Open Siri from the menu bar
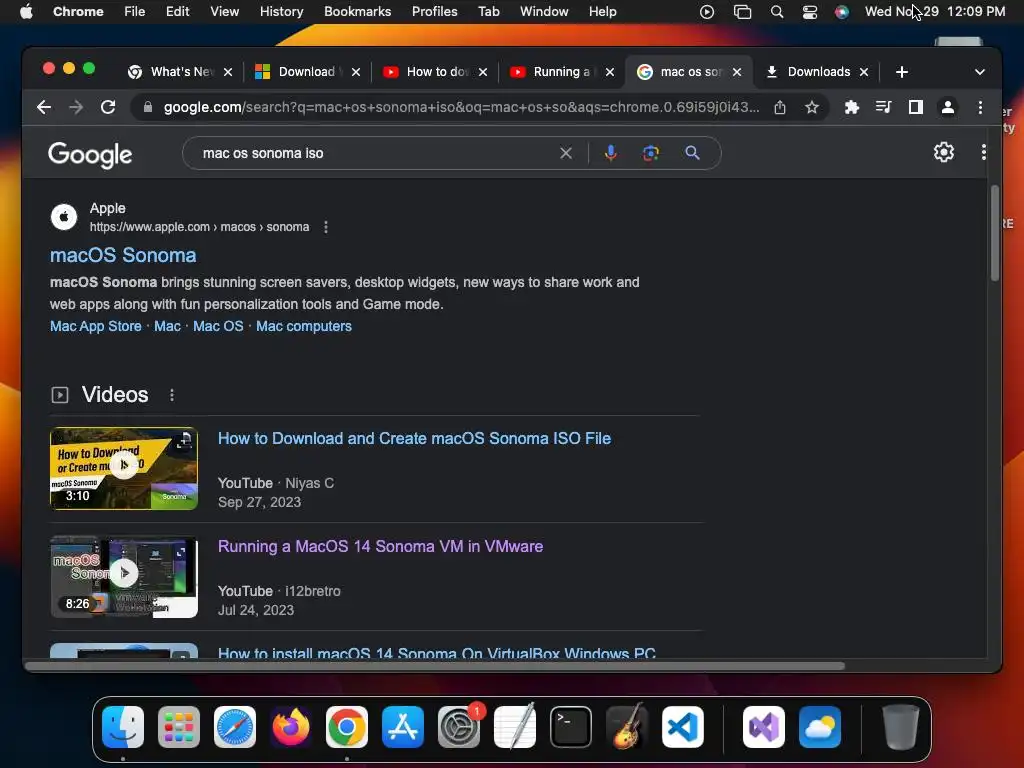 point(842,12)
